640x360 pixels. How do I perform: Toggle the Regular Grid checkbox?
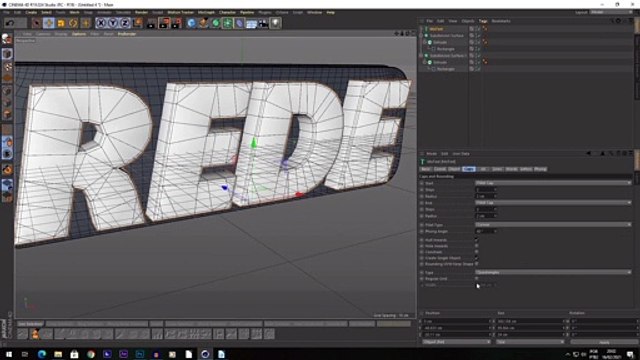click(477, 279)
